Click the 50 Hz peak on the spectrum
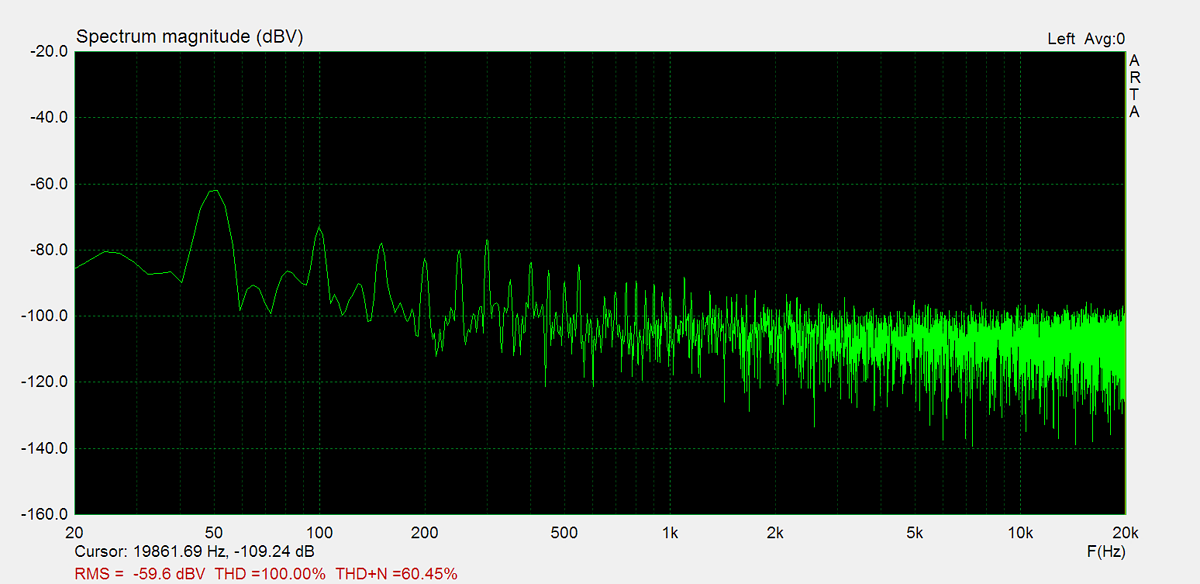 pyautogui.click(x=213, y=191)
